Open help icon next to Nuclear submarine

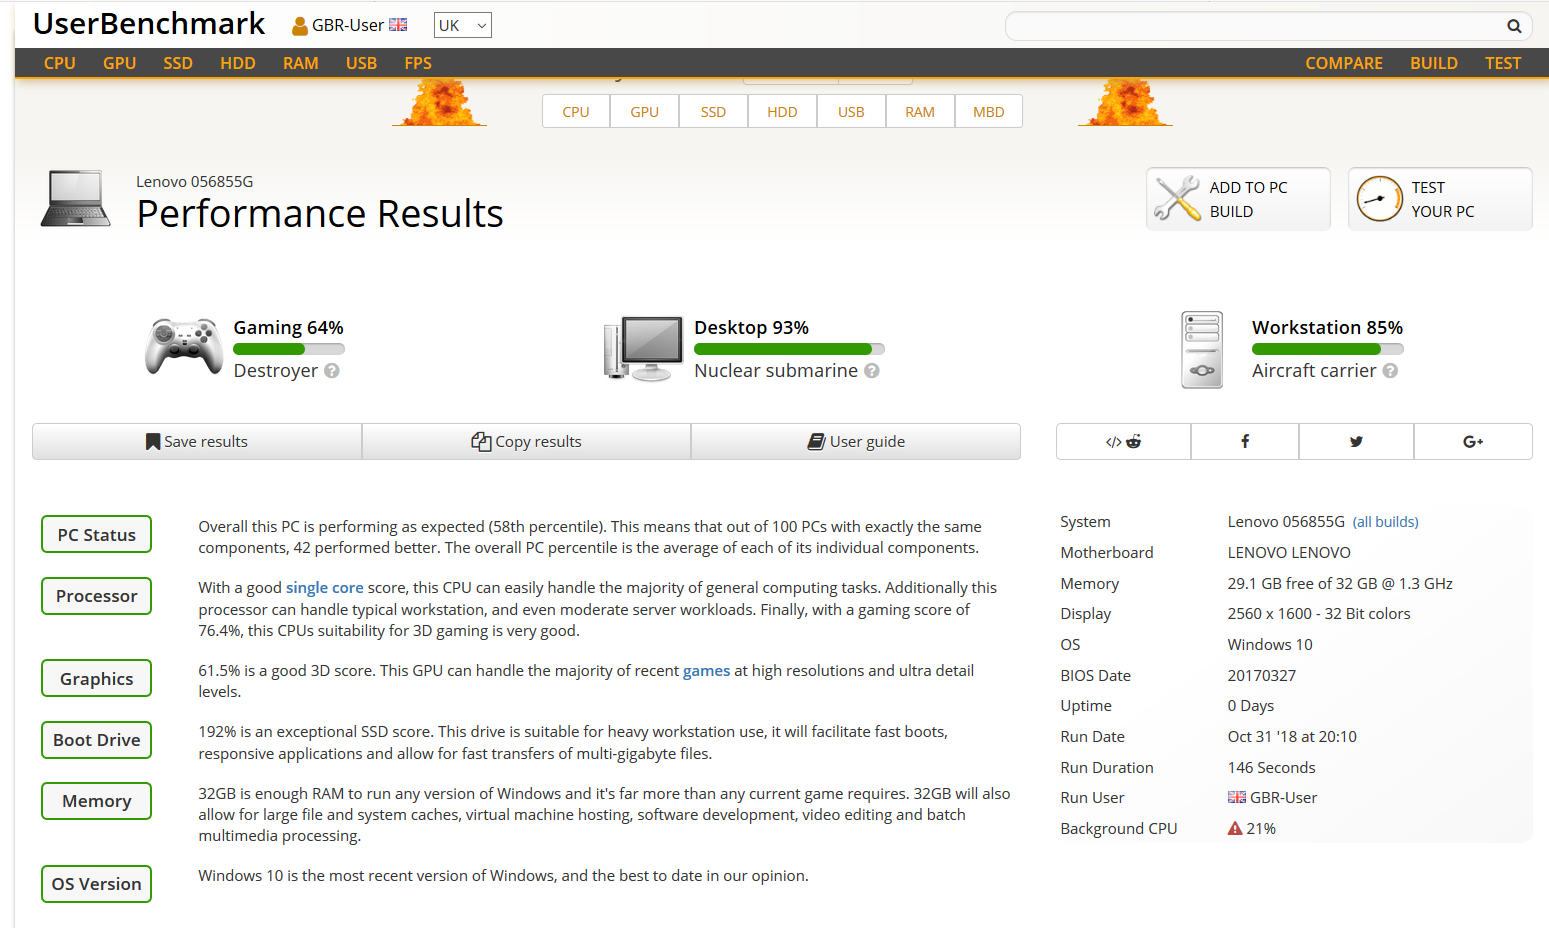click(x=872, y=371)
